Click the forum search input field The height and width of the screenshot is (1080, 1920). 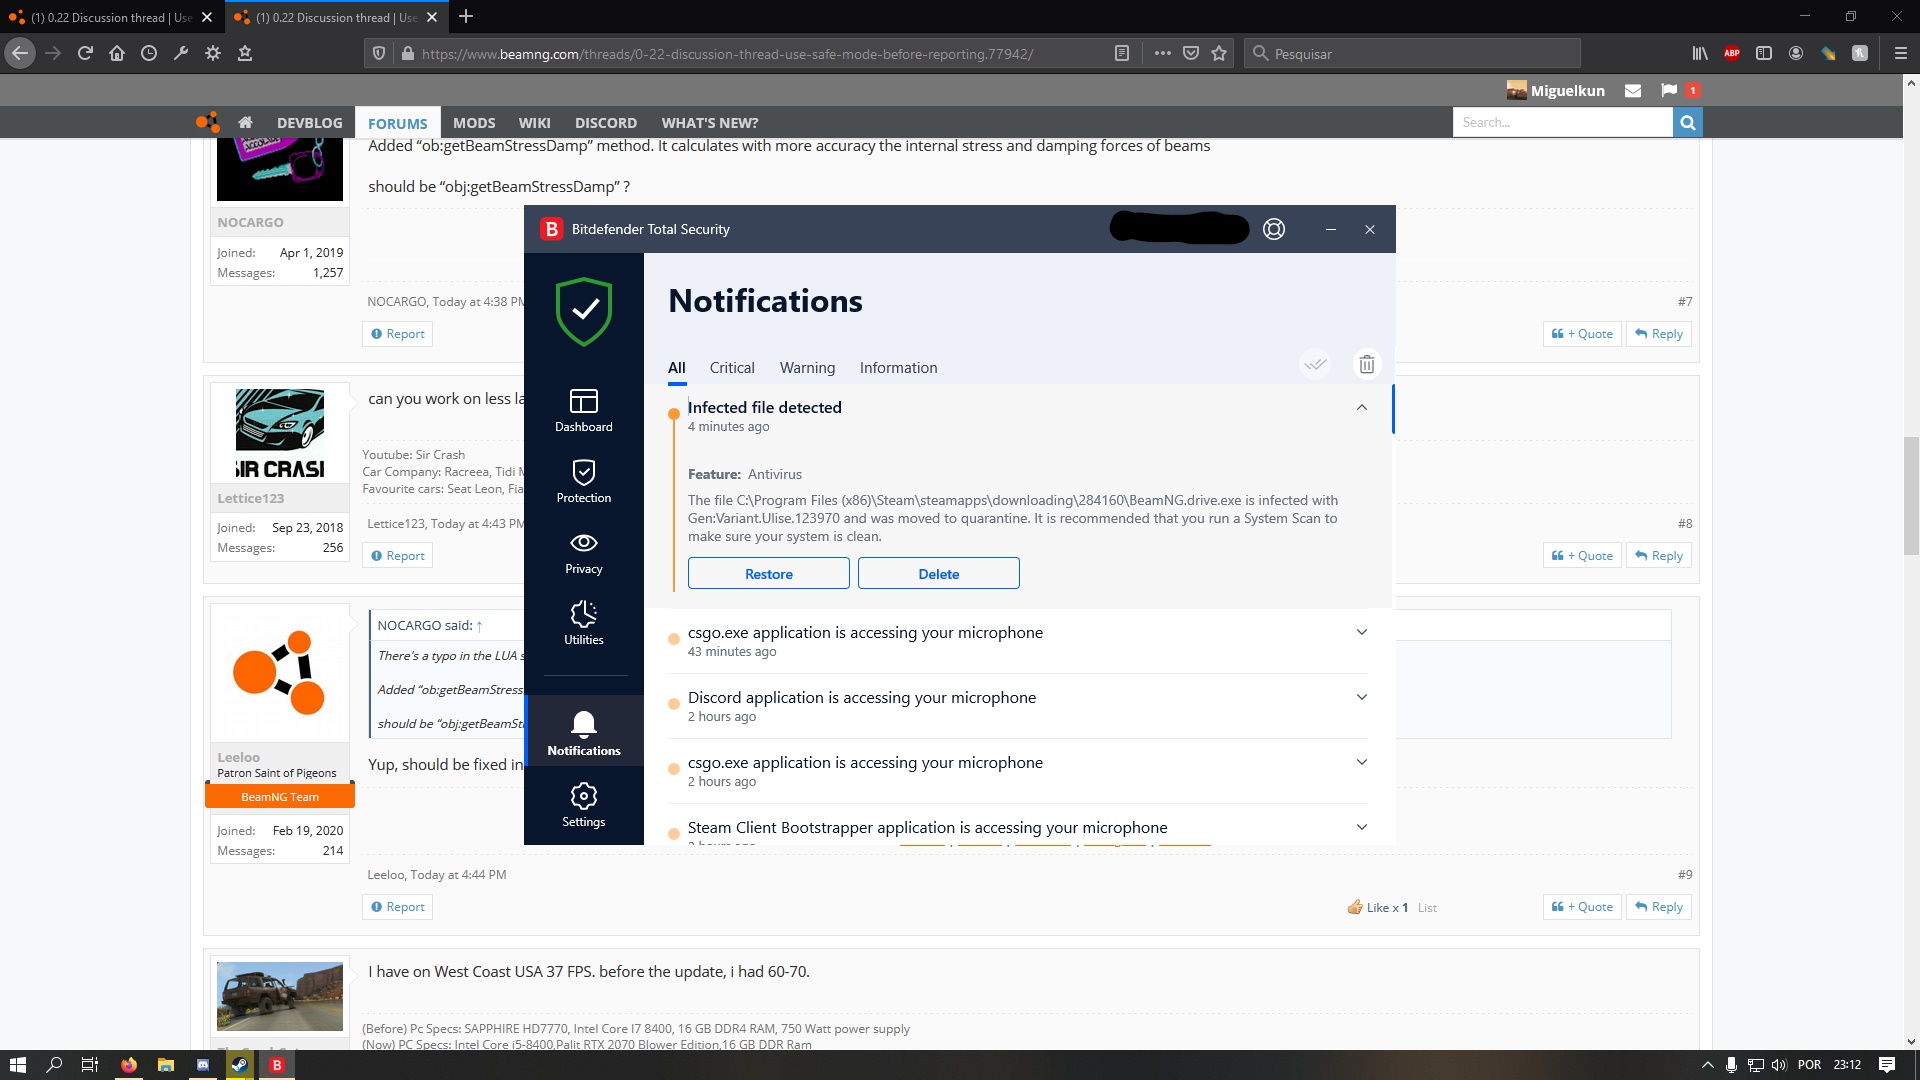click(1561, 122)
